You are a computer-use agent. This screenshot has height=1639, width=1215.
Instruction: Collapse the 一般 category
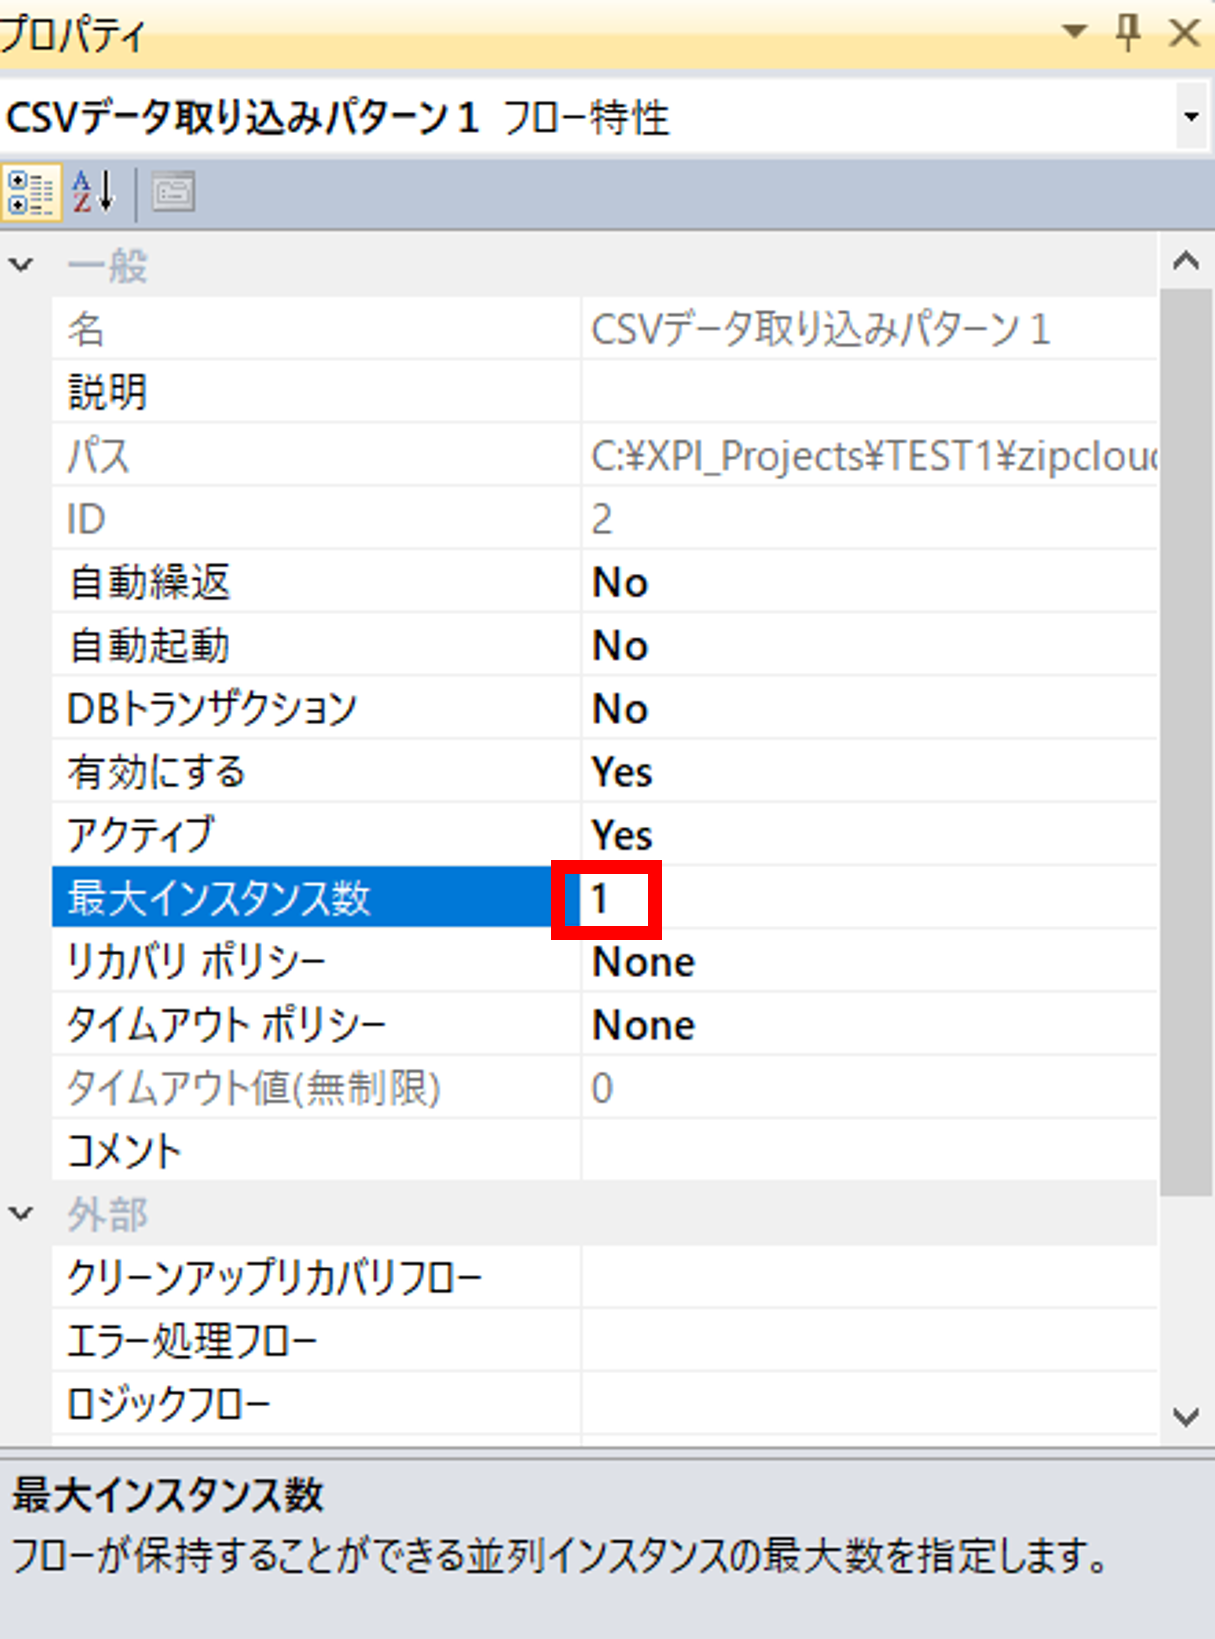coord(20,264)
